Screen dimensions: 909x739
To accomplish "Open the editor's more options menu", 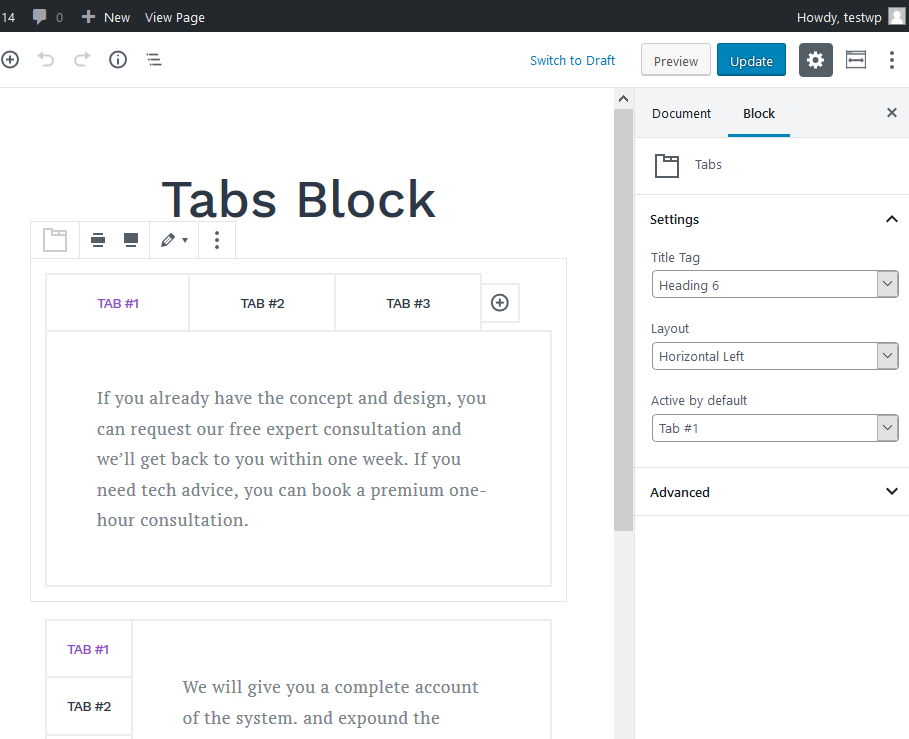I will click(892, 60).
